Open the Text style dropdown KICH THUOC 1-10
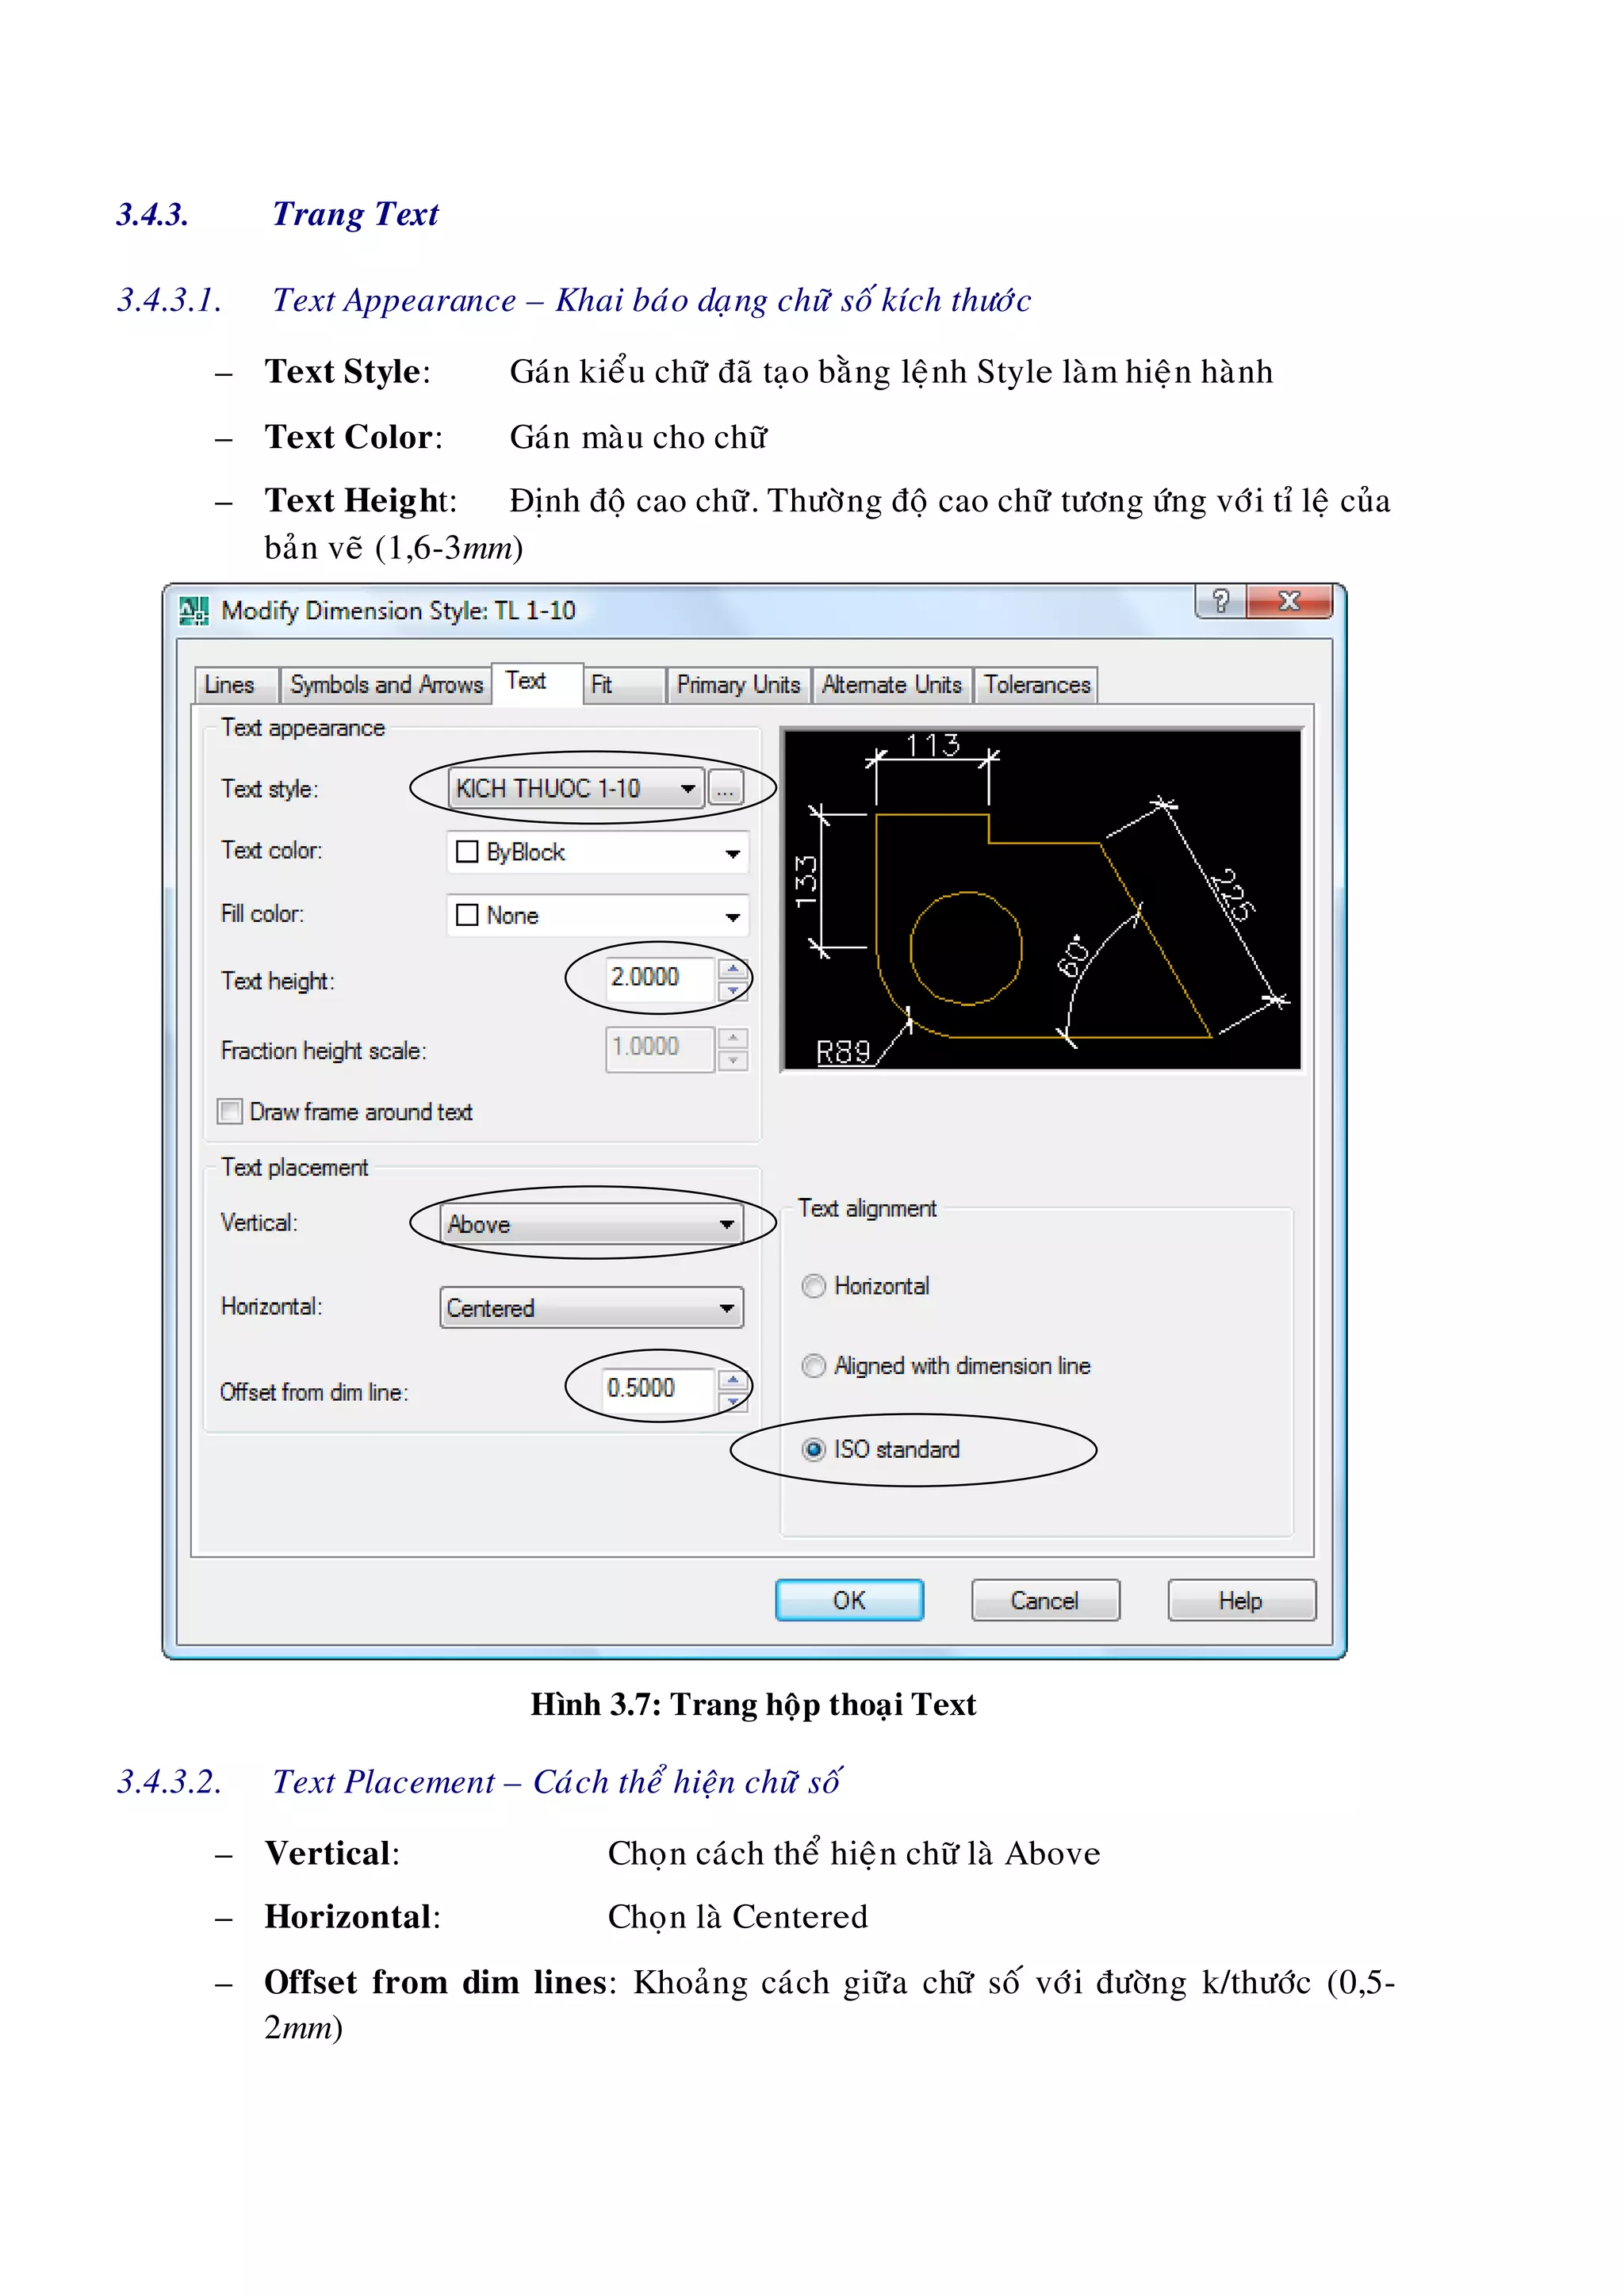The height and width of the screenshot is (2296, 1624). click(576, 788)
